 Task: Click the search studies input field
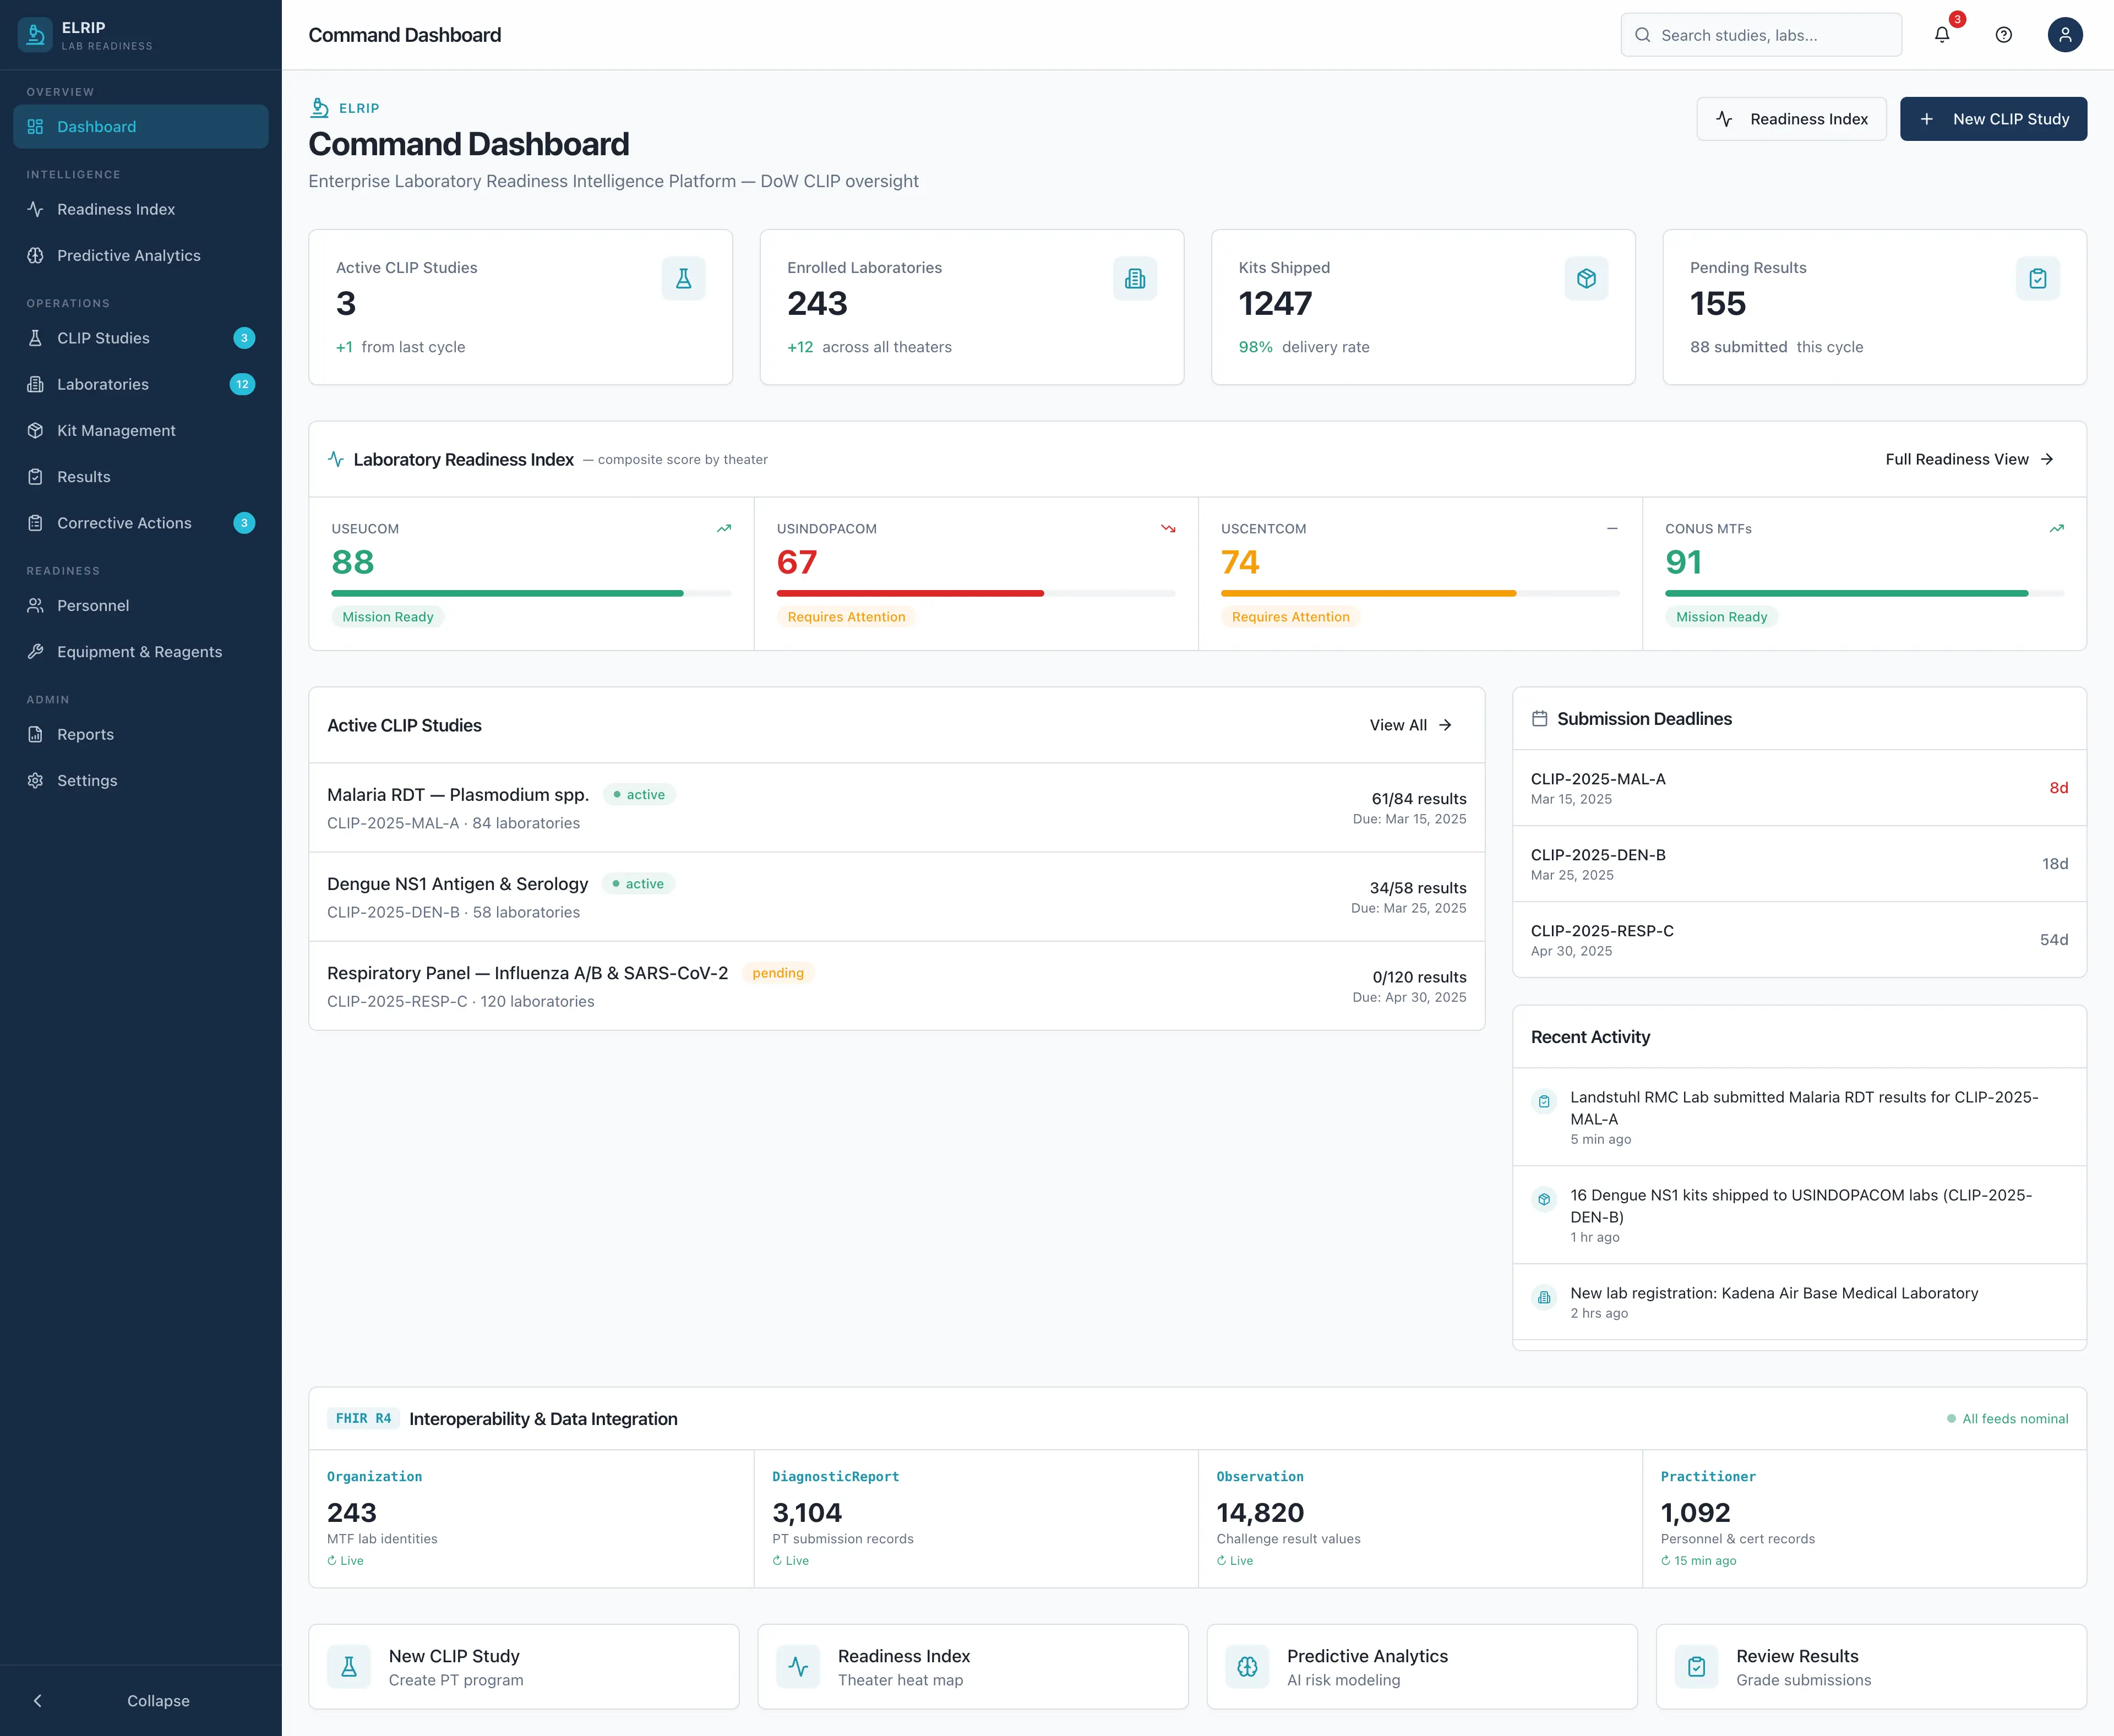1762,34
